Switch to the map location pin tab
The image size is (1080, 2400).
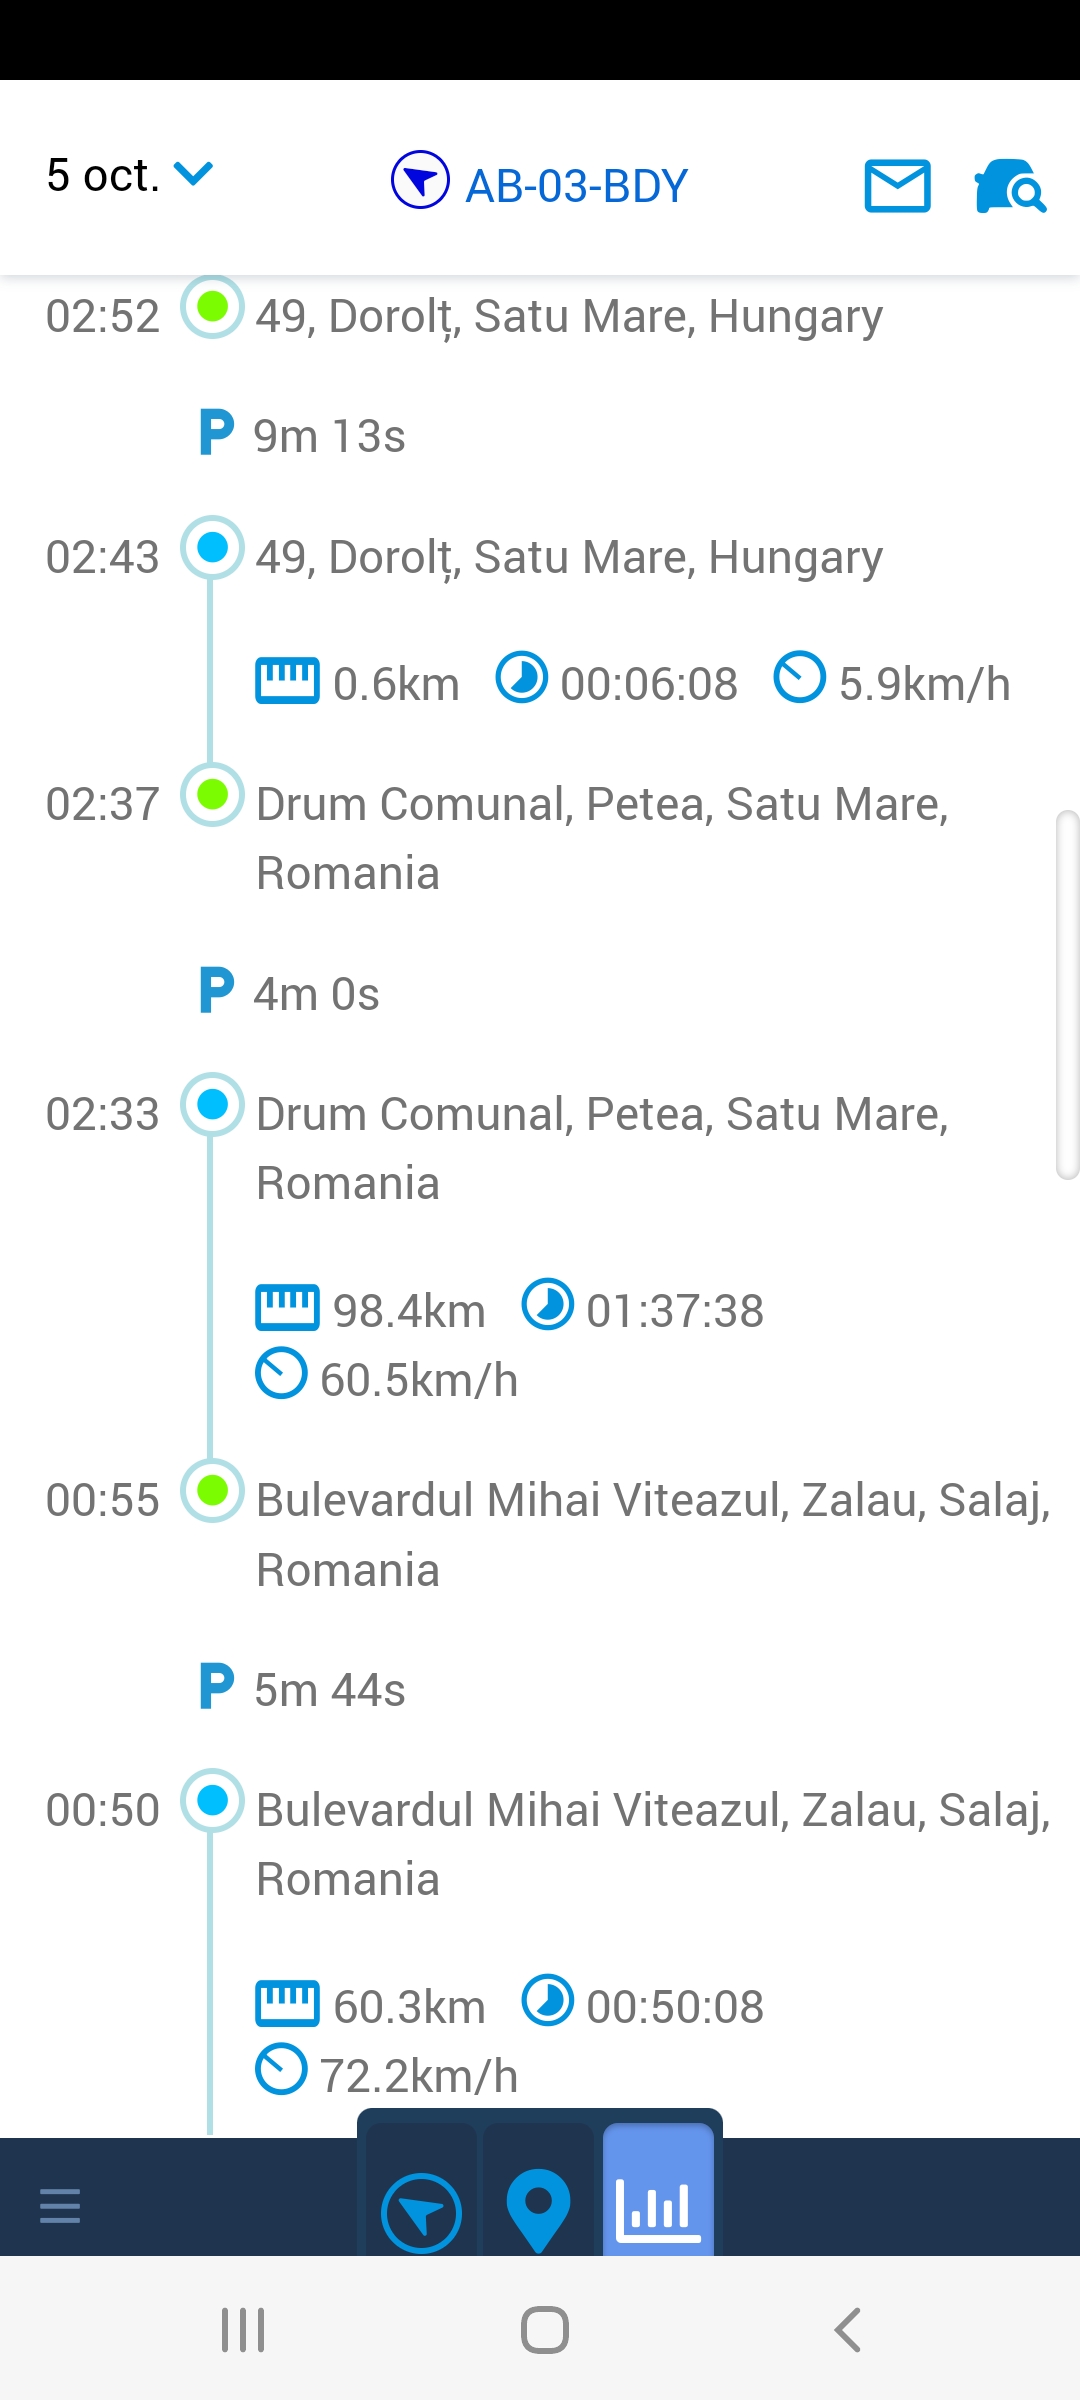click(538, 2208)
